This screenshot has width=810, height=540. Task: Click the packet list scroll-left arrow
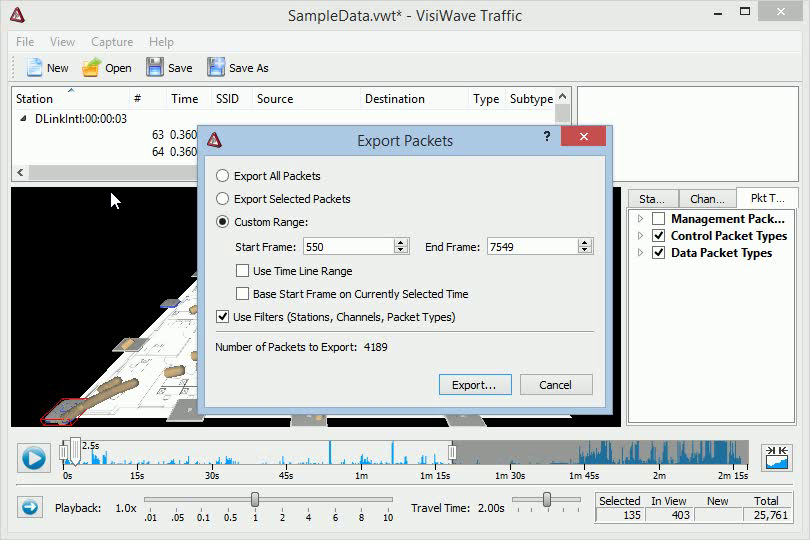tap(20, 172)
